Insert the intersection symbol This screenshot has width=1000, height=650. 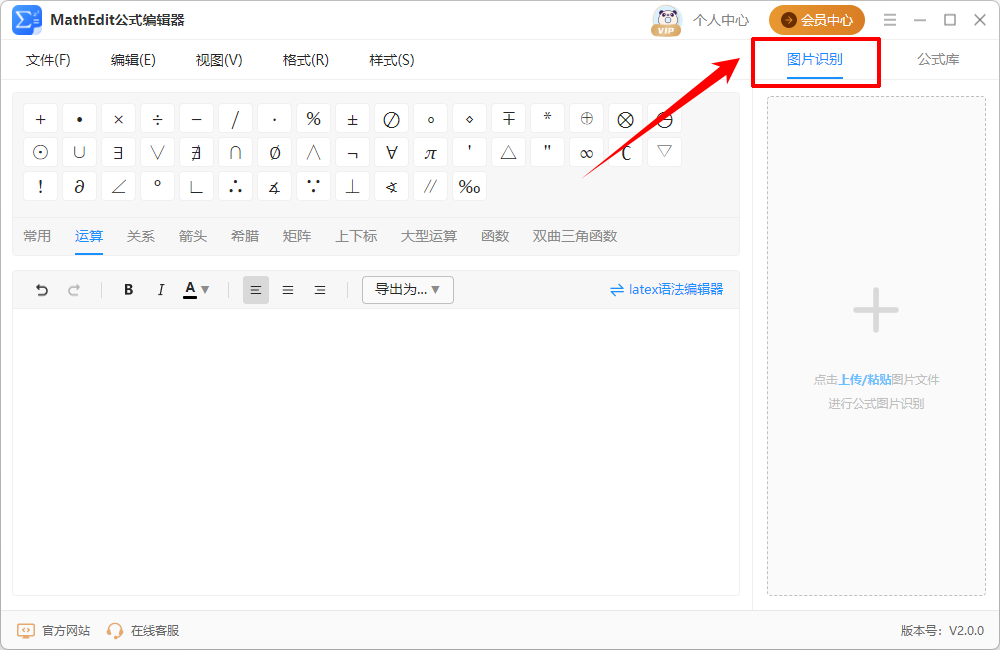pyautogui.click(x=235, y=152)
